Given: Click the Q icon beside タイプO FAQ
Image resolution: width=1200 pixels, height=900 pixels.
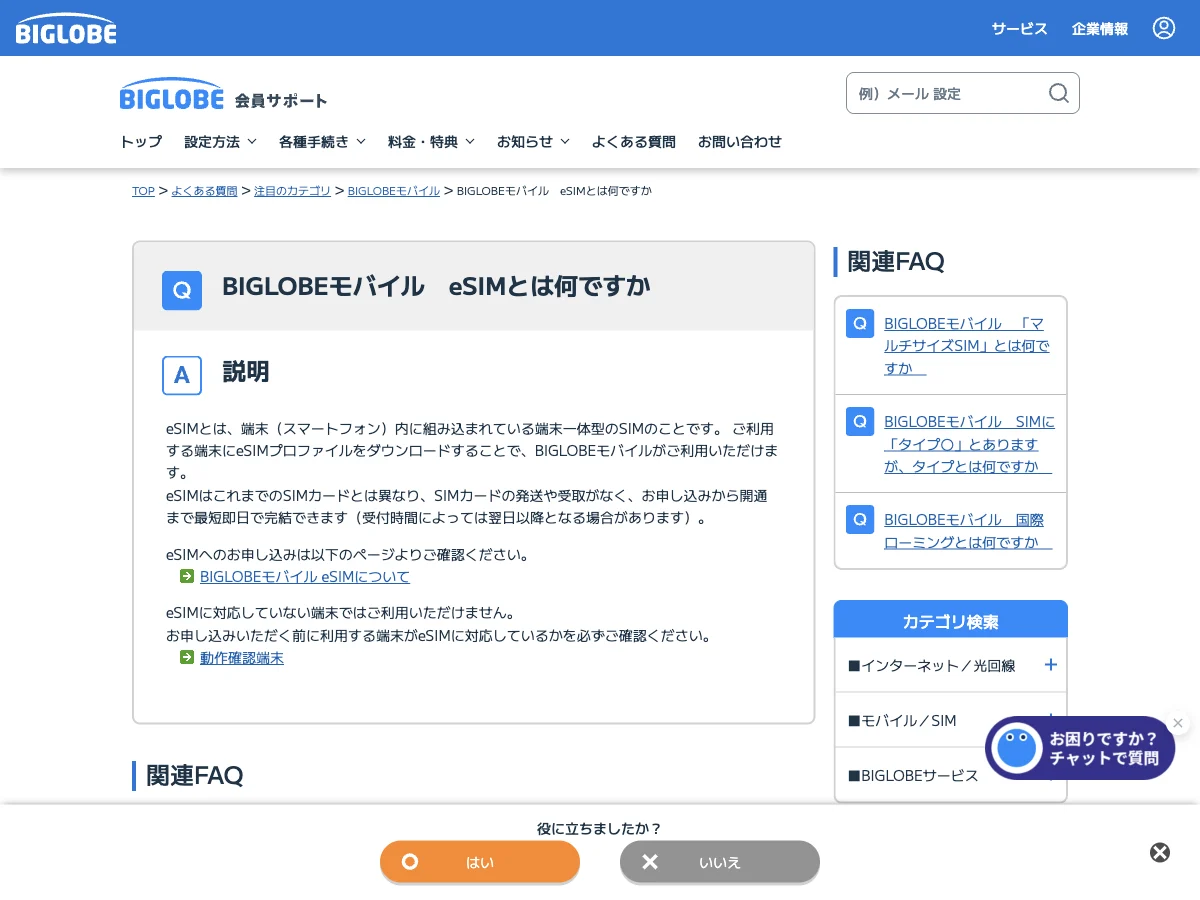Looking at the screenshot, I should pos(860,421).
